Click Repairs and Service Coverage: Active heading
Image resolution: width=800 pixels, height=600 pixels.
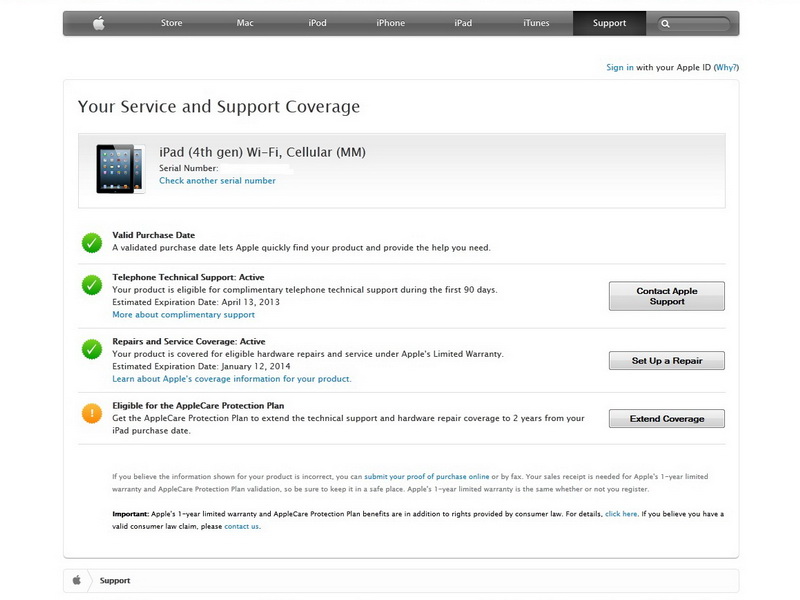(x=189, y=341)
